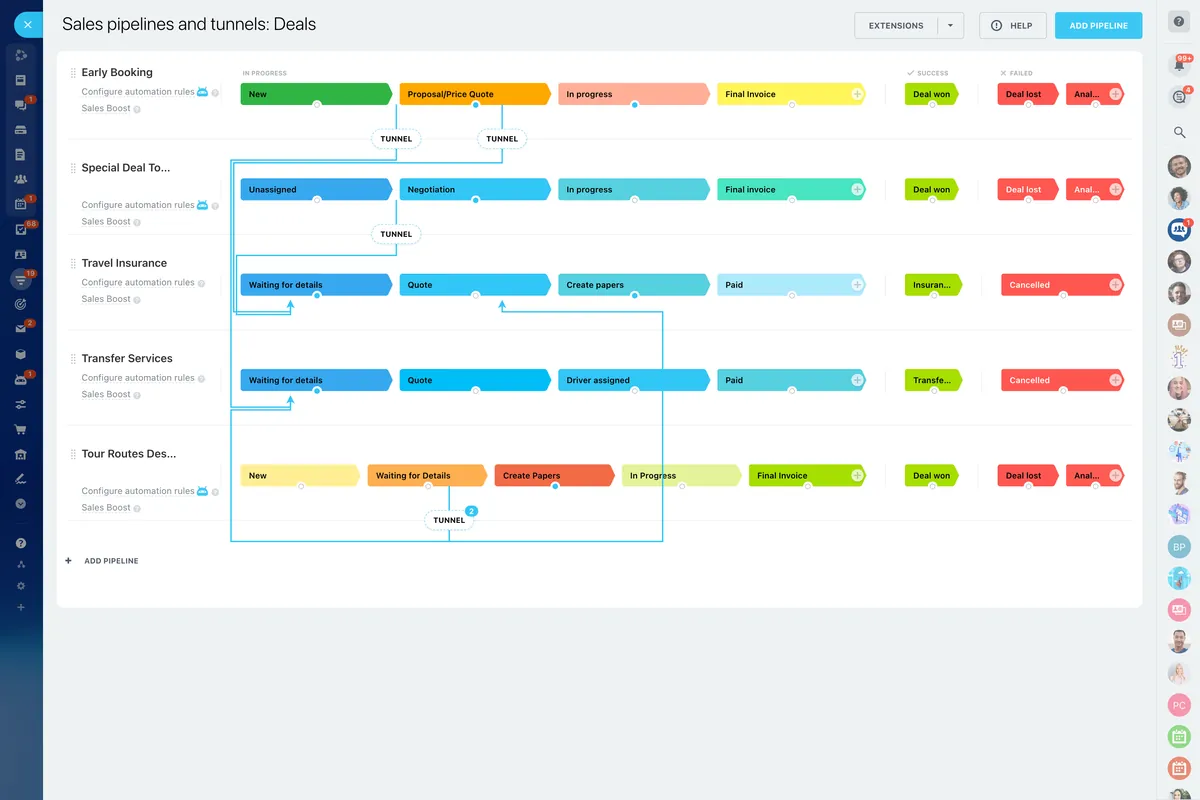
Task: Open notifications bell with 99+ badge
Action: coord(1178,66)
